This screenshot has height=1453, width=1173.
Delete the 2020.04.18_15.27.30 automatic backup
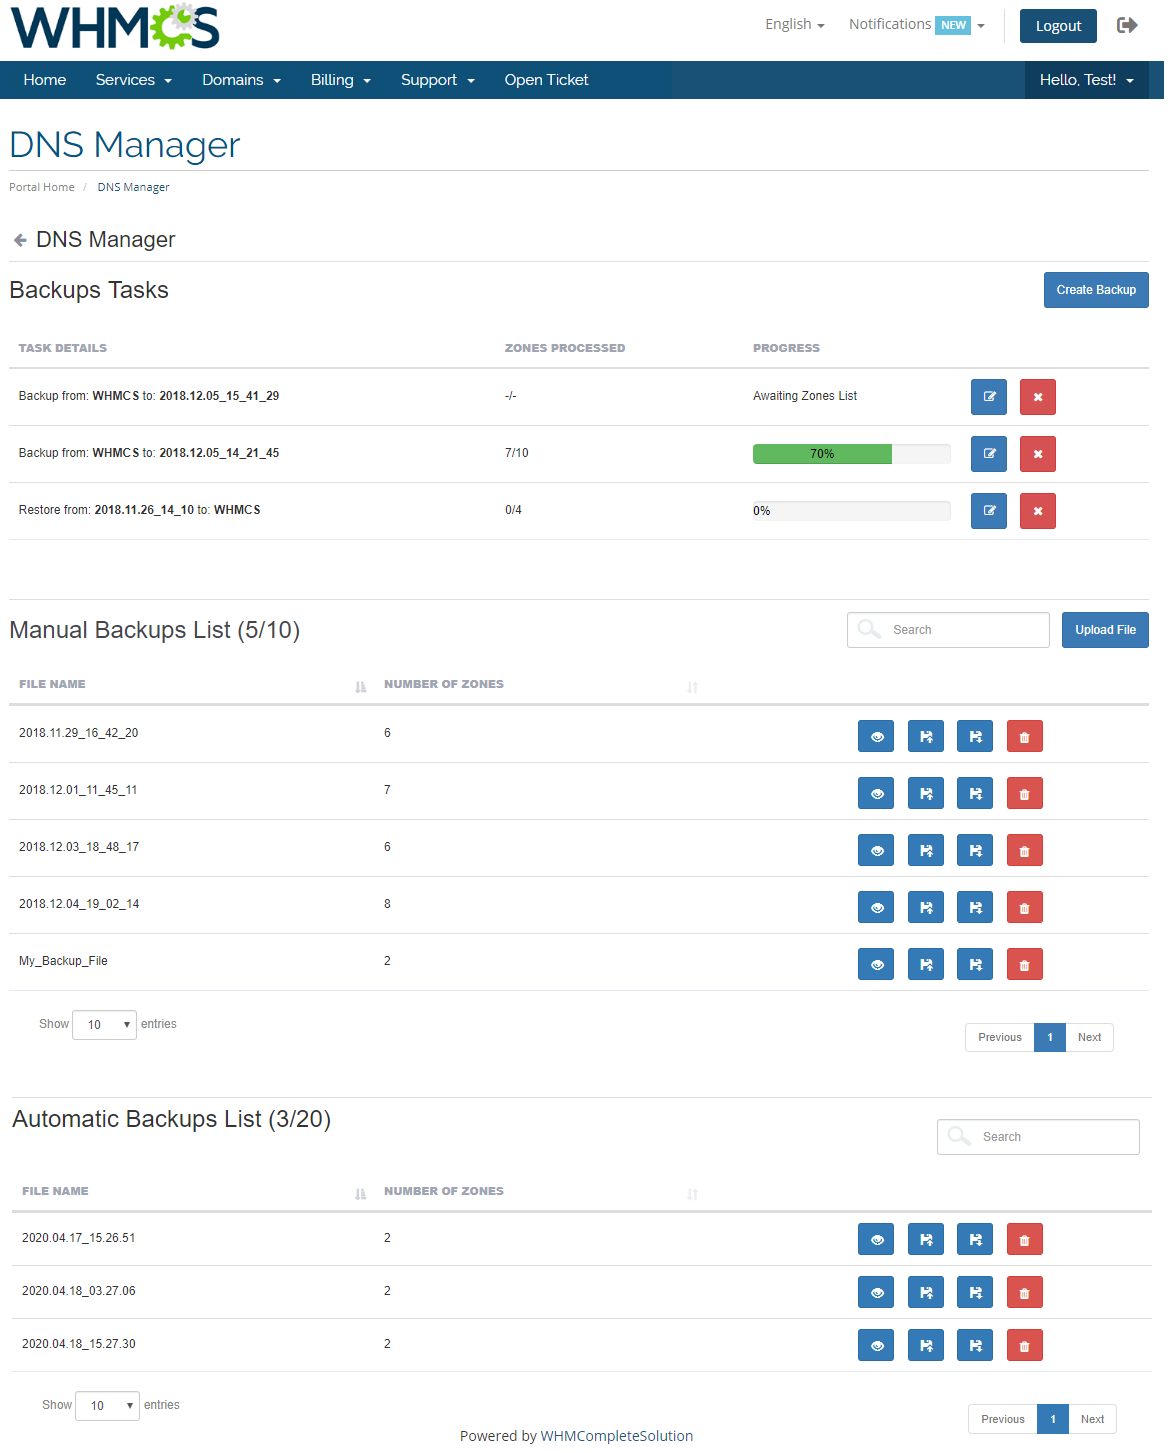click(x=1024, y=1345)
